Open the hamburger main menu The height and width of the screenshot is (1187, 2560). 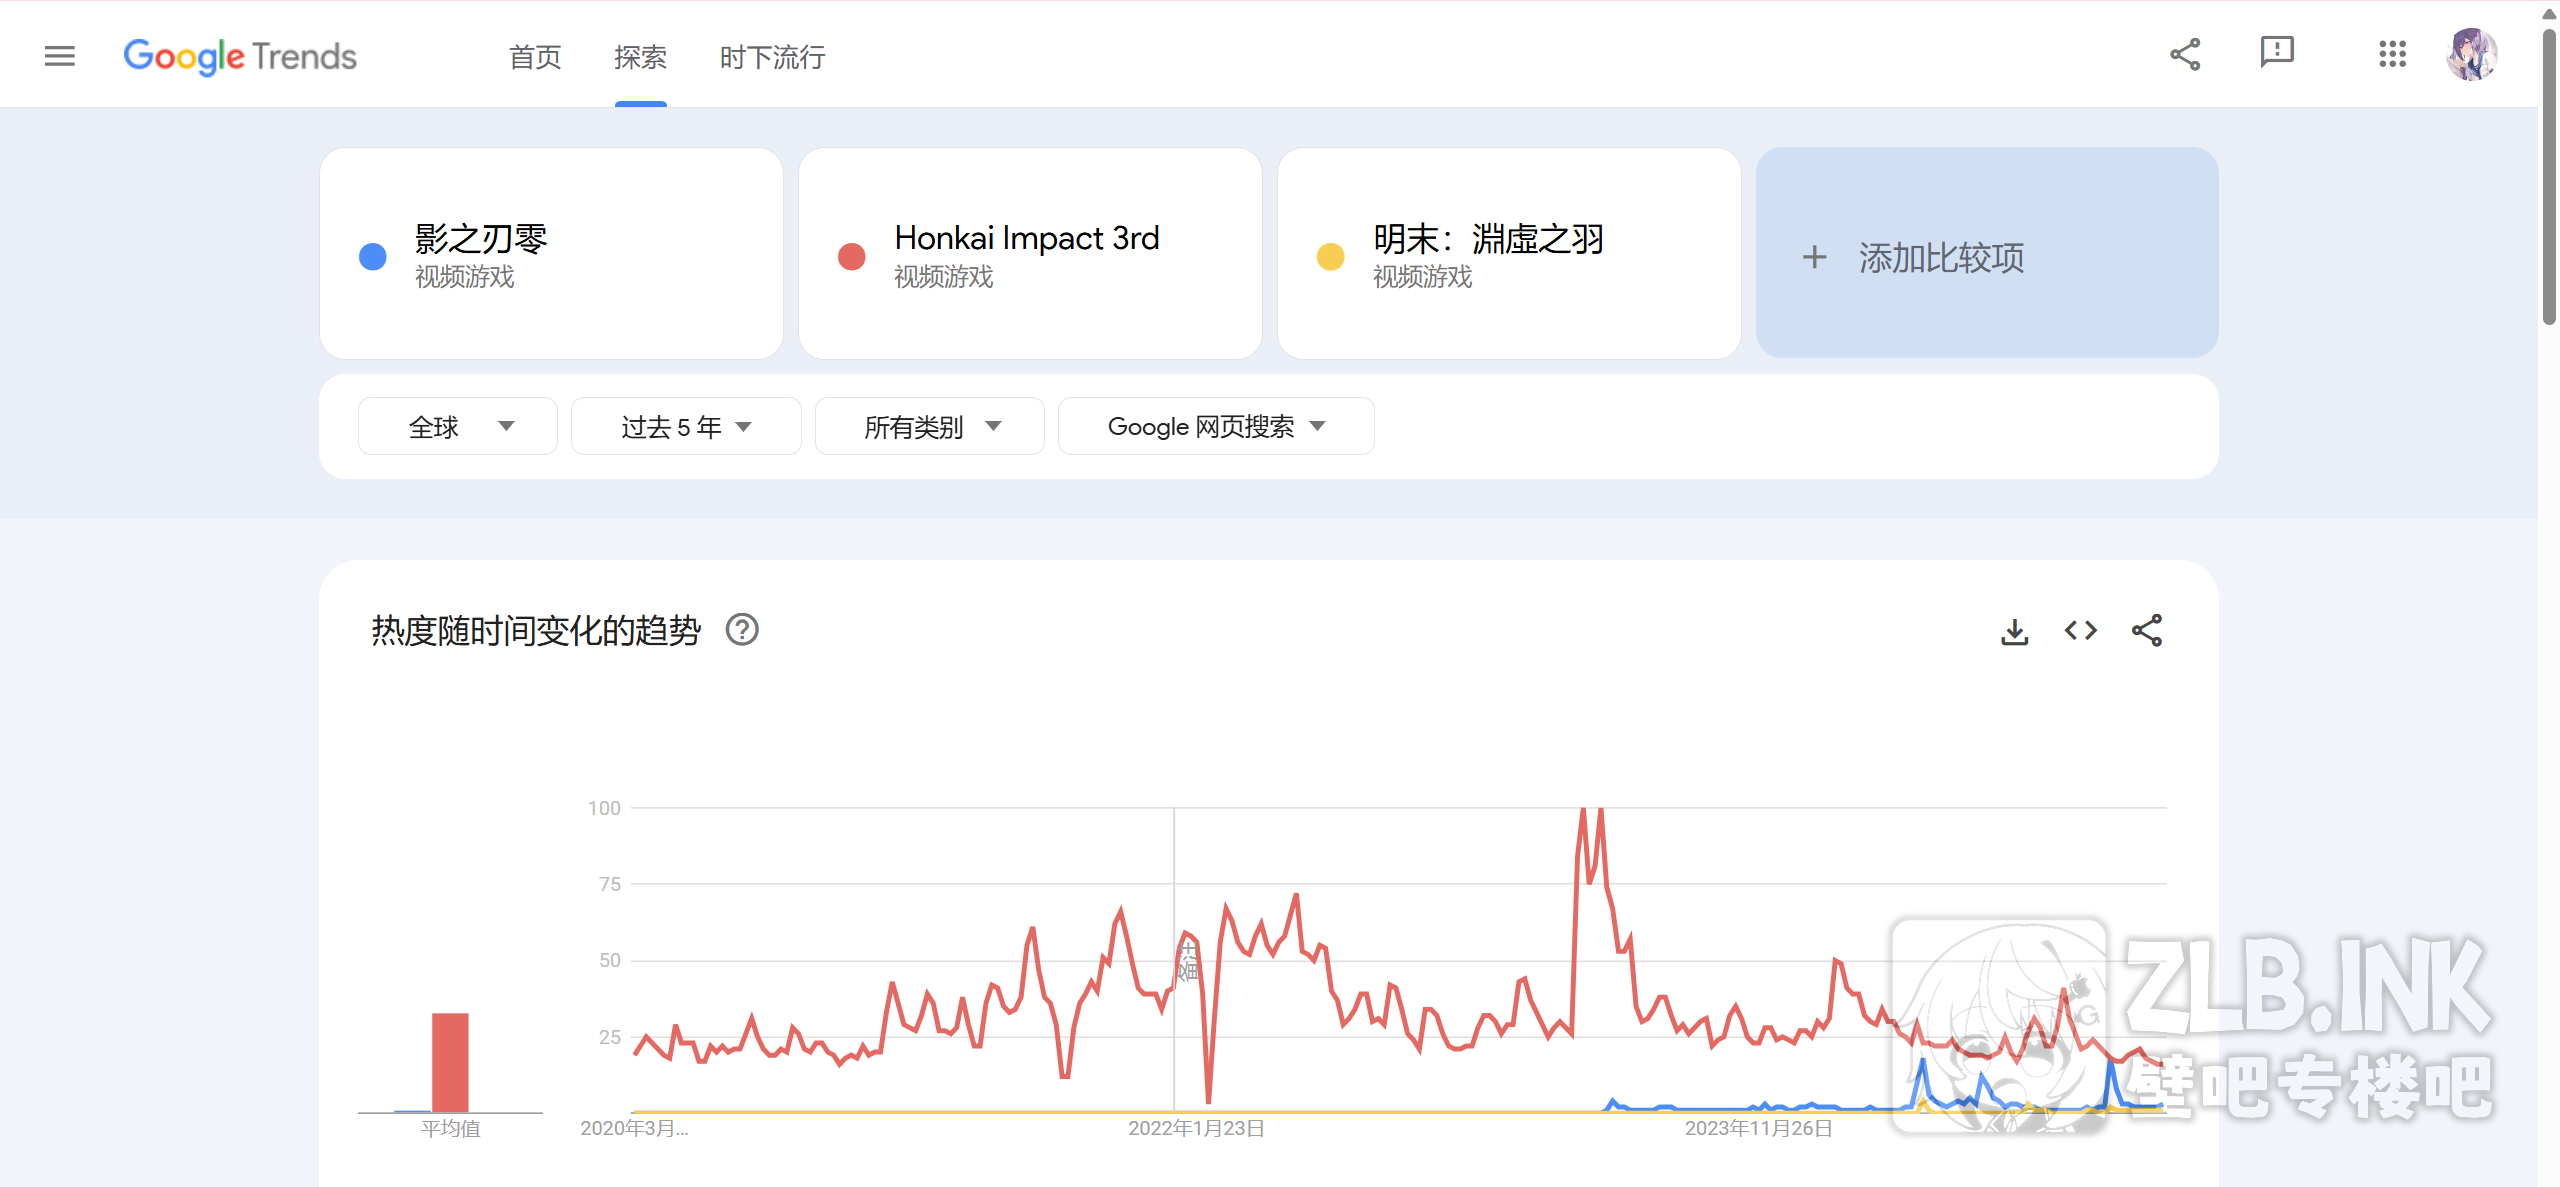click(x=60, y=56)
